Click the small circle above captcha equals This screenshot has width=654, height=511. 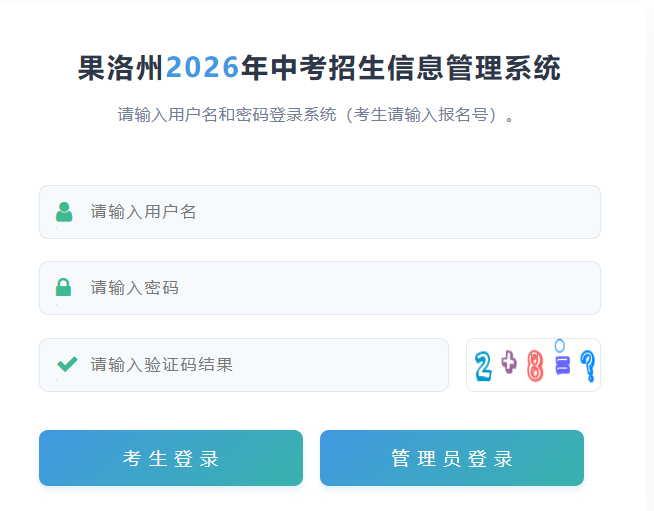pyautogui.click(x=560, y=345)
